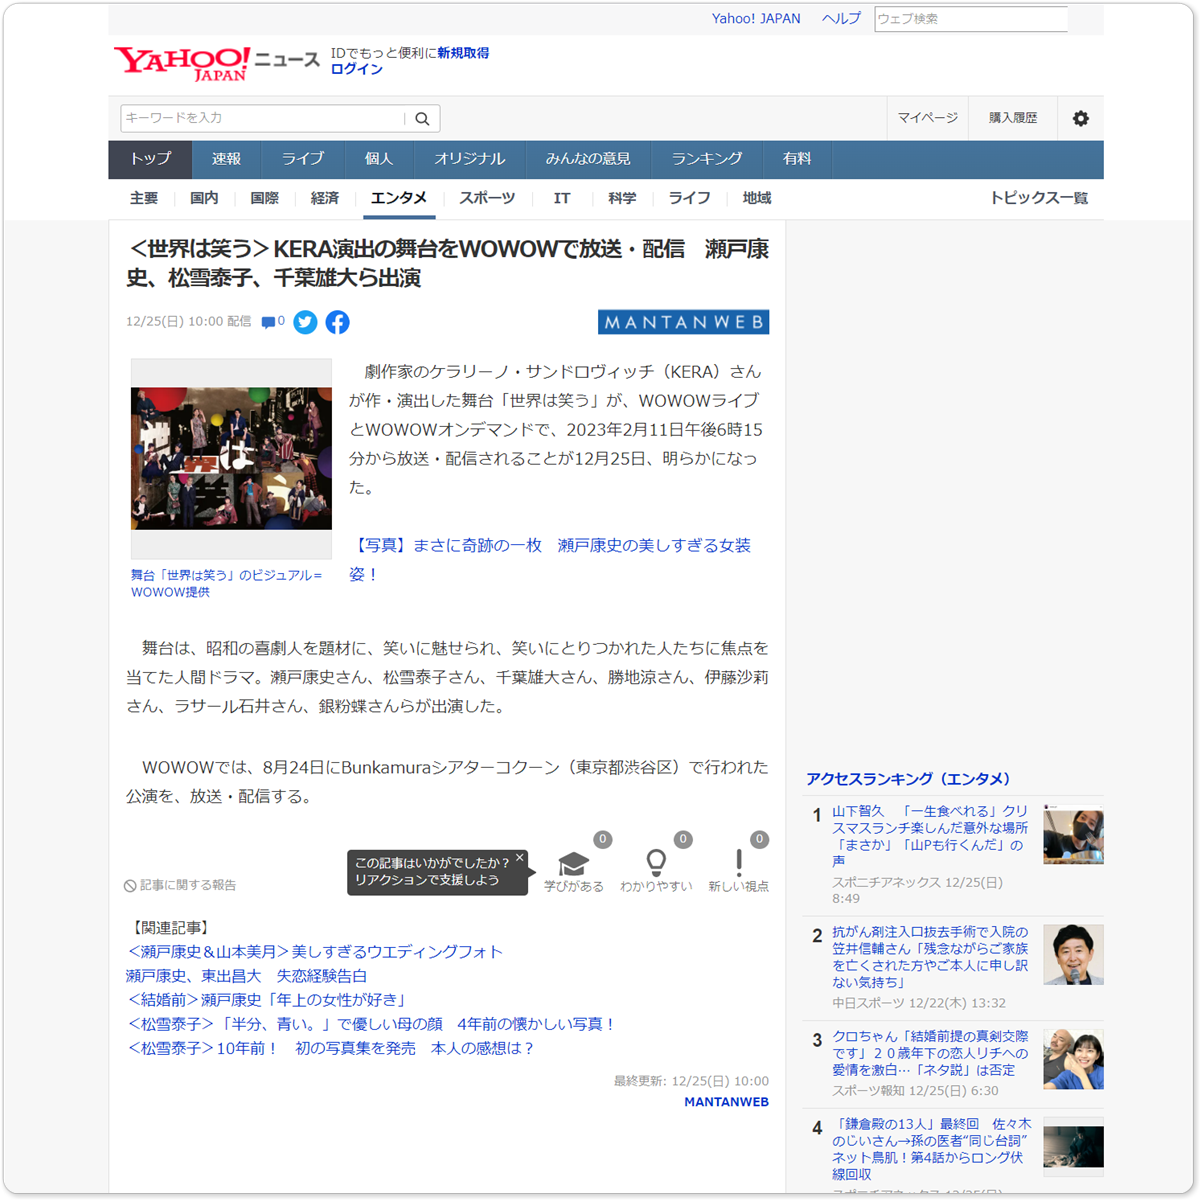This screenshot has width=1200, height=1200.
Task: Select the みんなの意見 tab
Action: coord(588,159)
